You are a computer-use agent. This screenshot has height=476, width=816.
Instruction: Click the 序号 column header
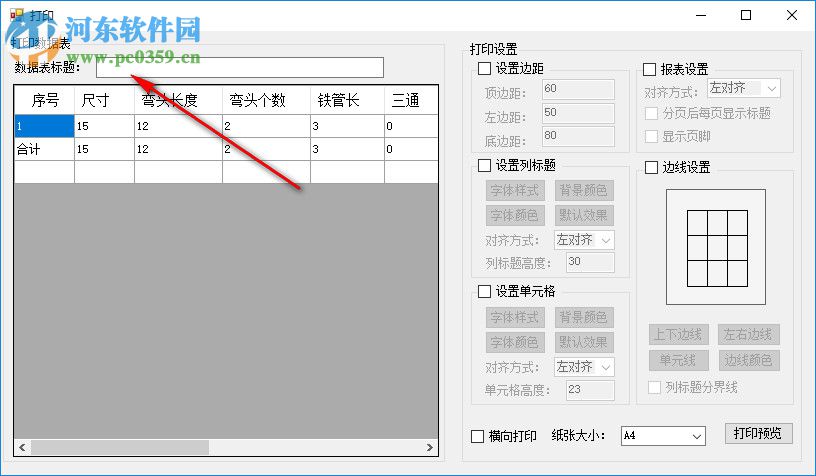[x=45, y=100]
